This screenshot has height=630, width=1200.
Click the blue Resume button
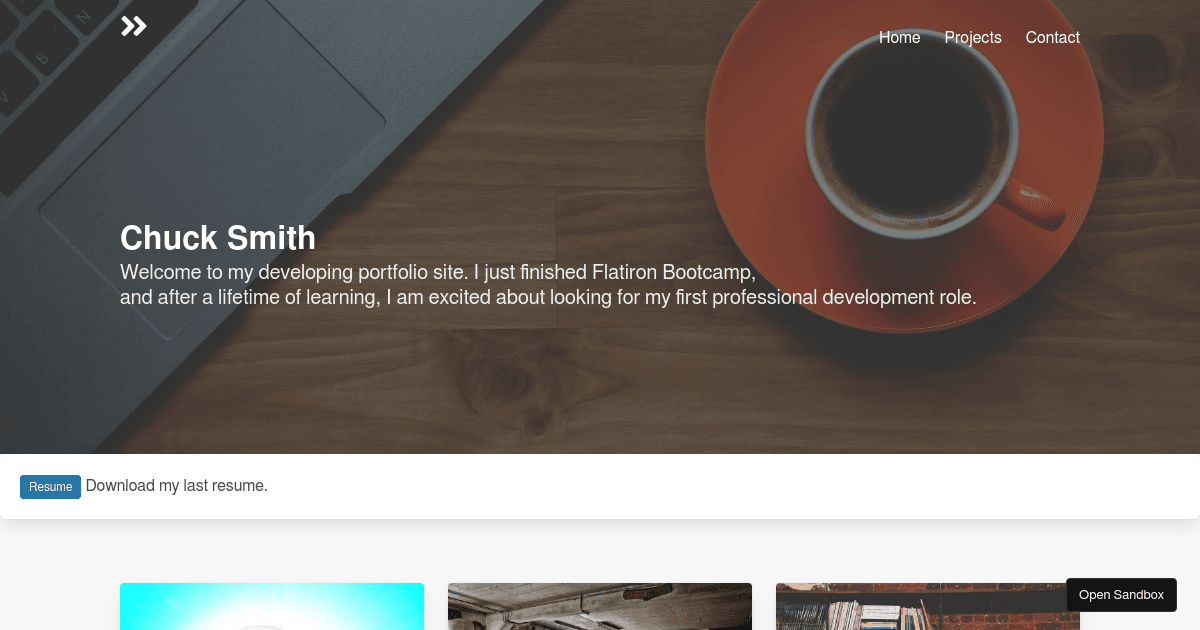click(x=50, y=487)
